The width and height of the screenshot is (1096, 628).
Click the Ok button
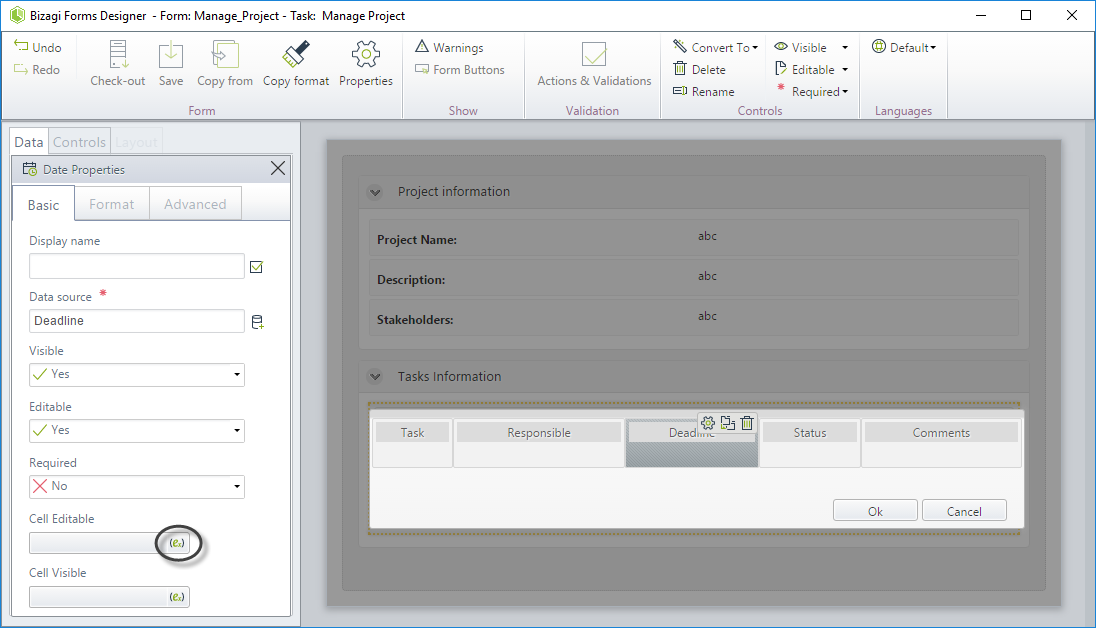[875, 511]
